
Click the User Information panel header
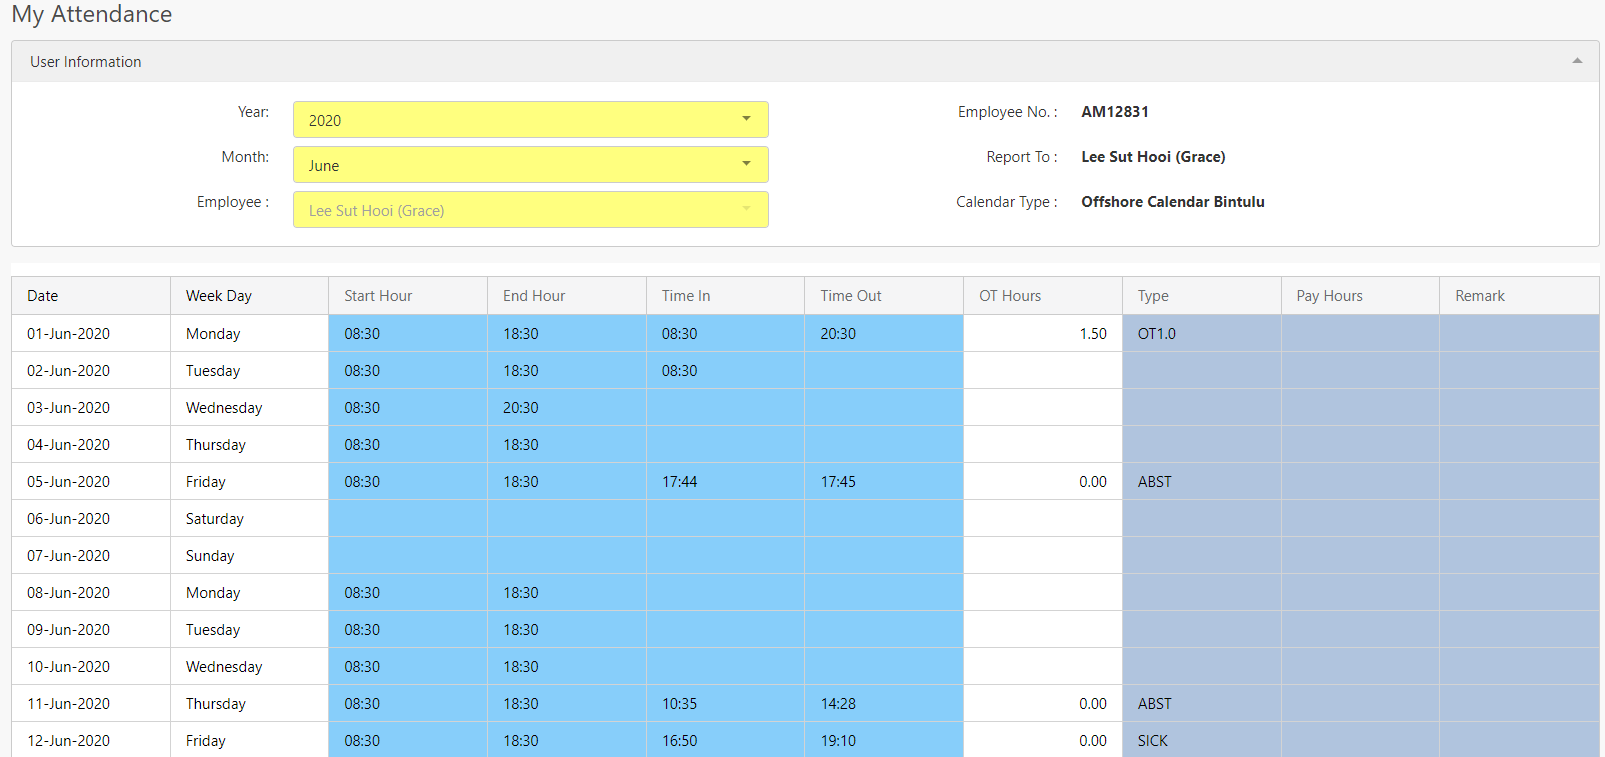pyautogui.click(x=805, y=61)
